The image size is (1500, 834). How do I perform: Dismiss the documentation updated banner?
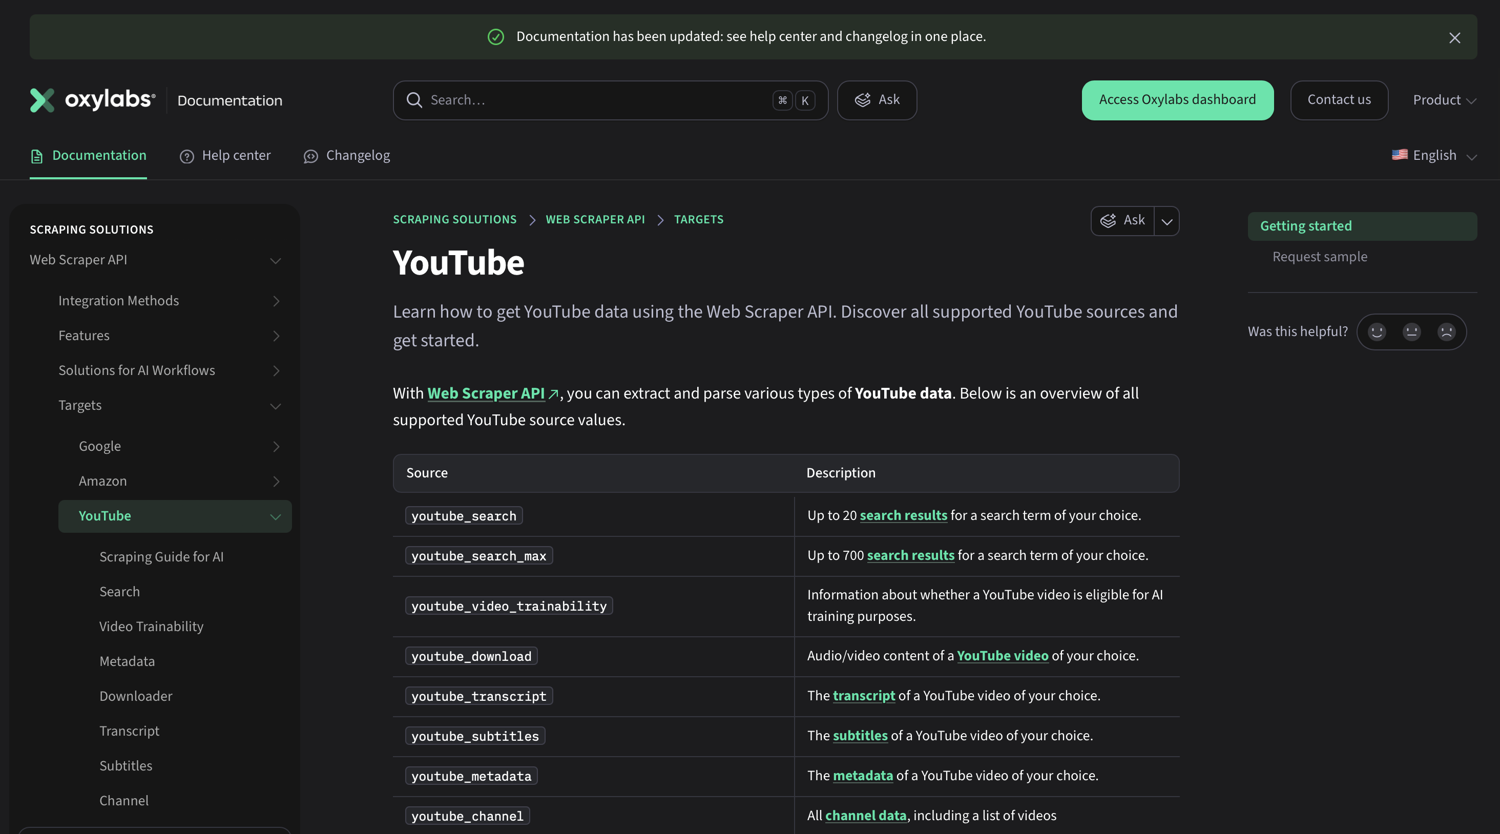click(x=1454, y=38)
